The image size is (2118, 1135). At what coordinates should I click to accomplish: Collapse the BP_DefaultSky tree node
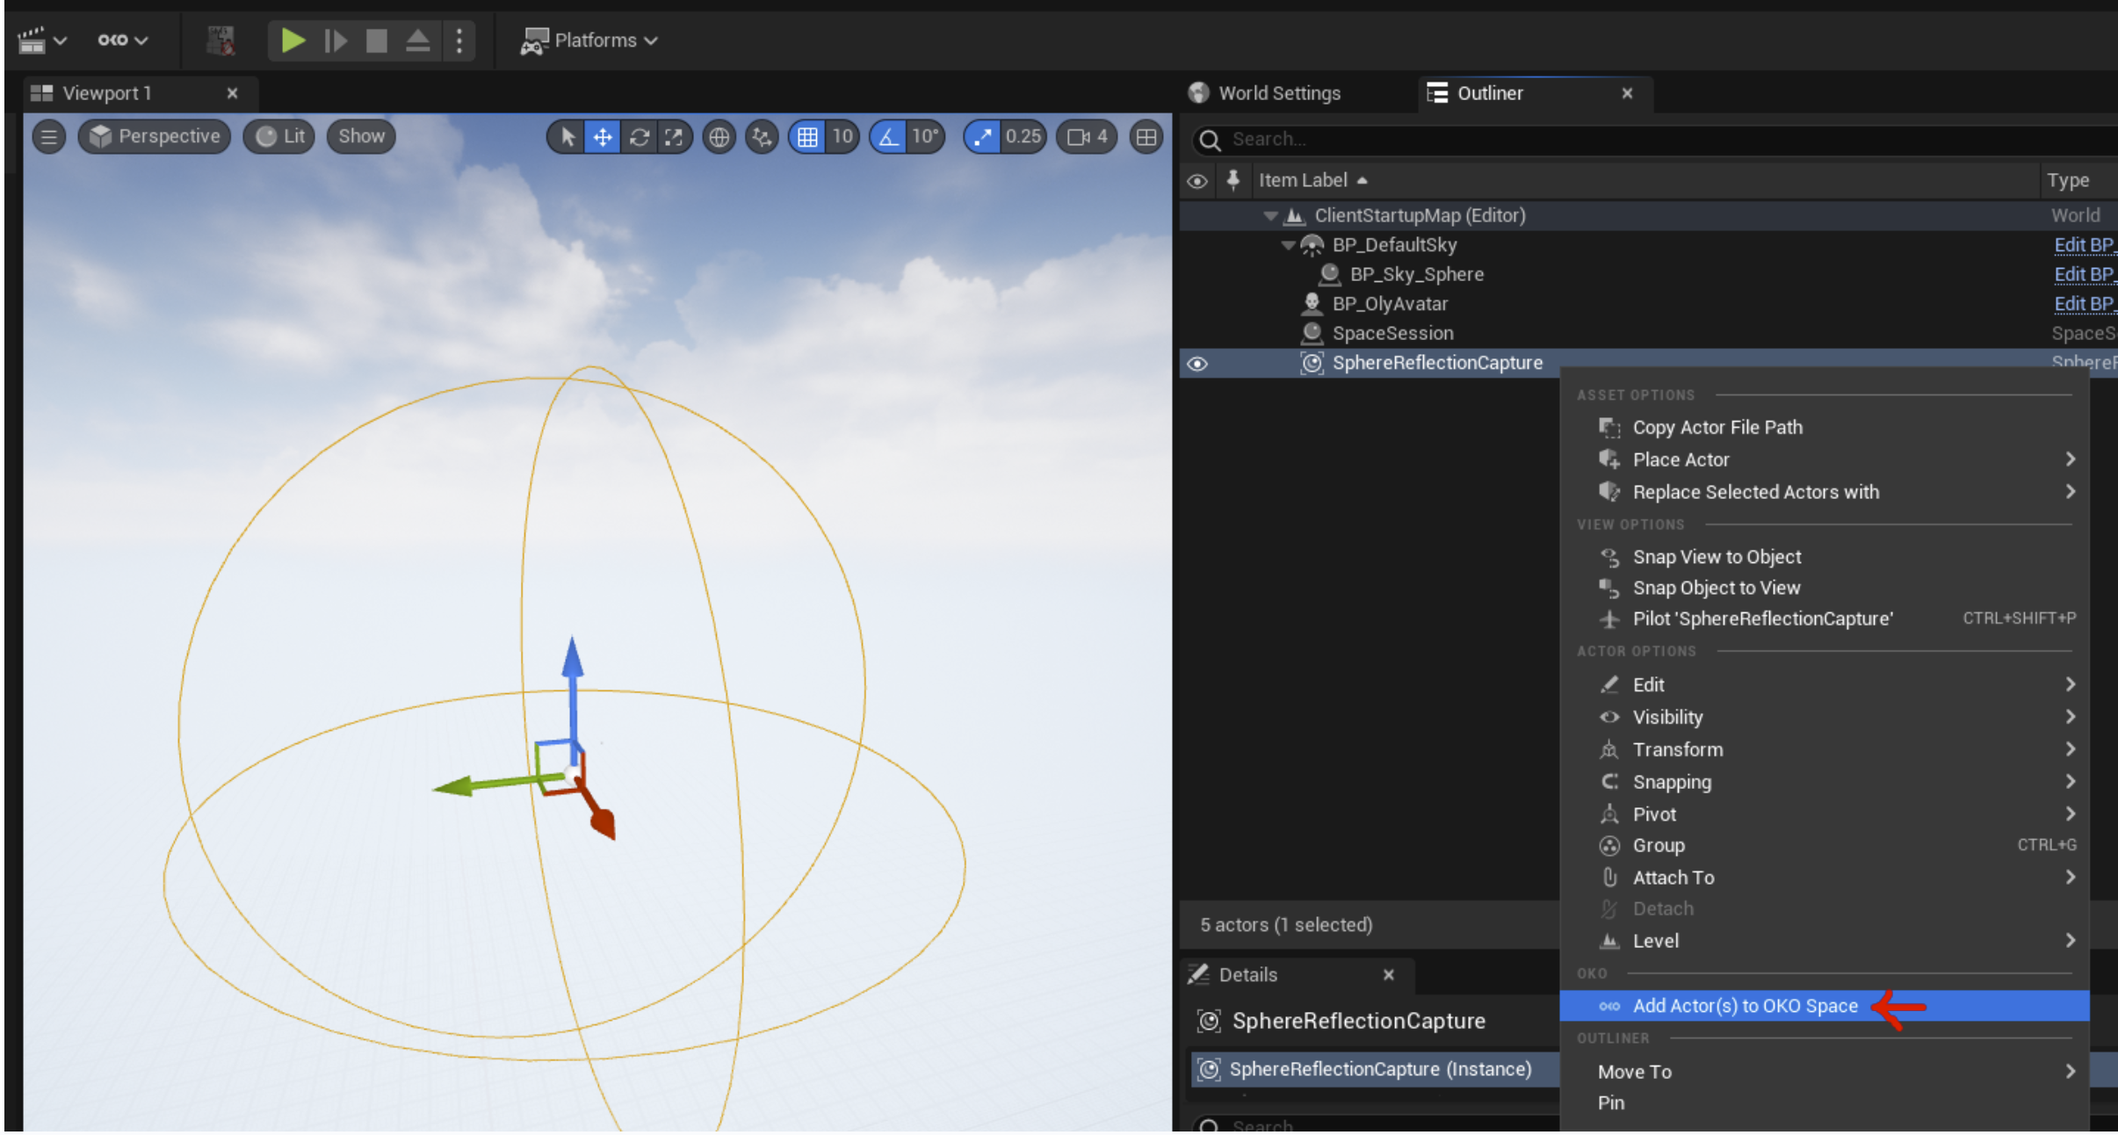tap(1288, 245)
